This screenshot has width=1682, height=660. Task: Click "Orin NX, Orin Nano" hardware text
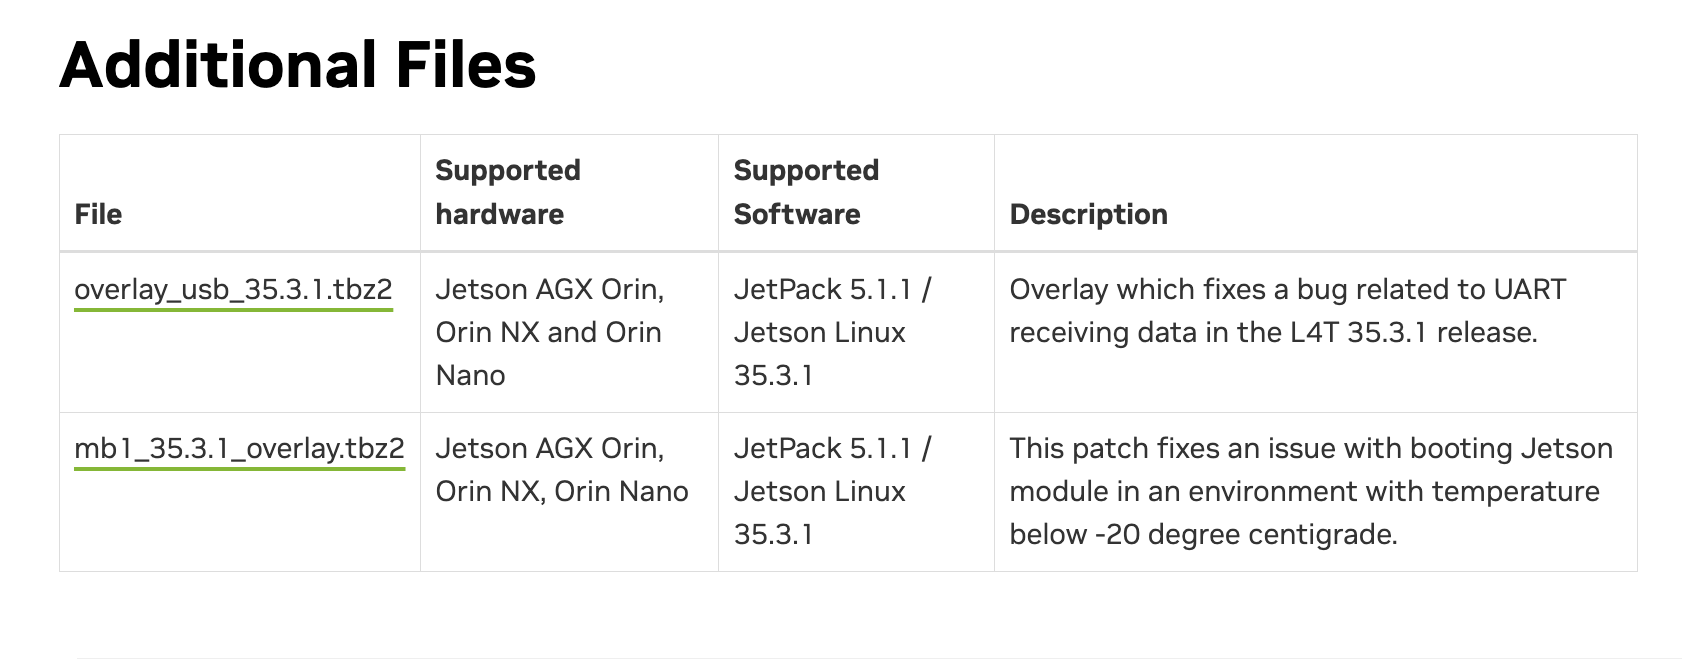[x=562, y=491]
